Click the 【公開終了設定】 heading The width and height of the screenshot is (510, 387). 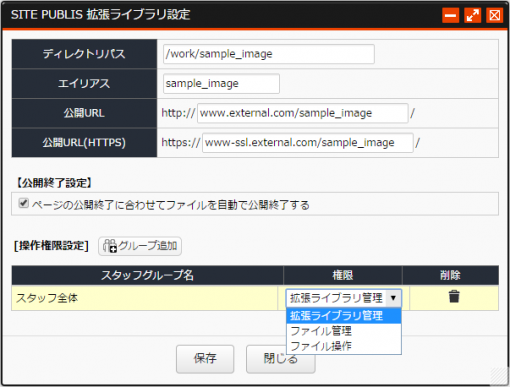click(x=55, y=183)
